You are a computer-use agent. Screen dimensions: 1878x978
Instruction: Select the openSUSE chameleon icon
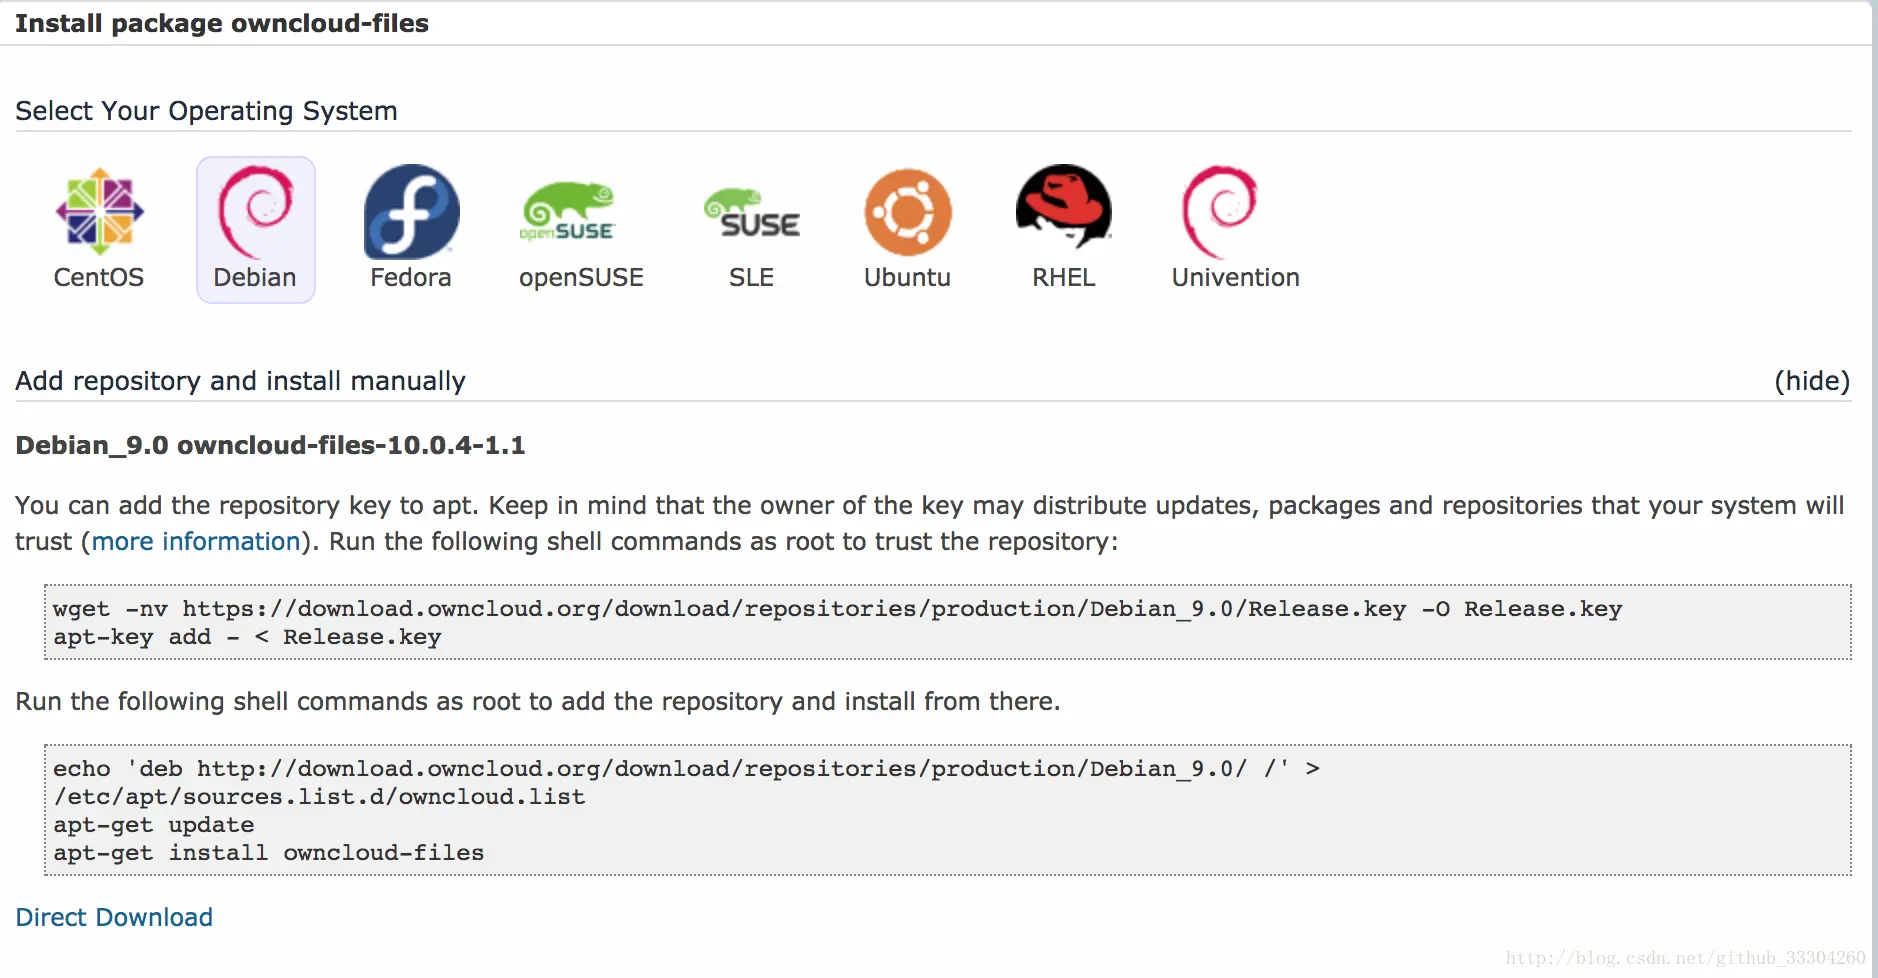[567, 211]
